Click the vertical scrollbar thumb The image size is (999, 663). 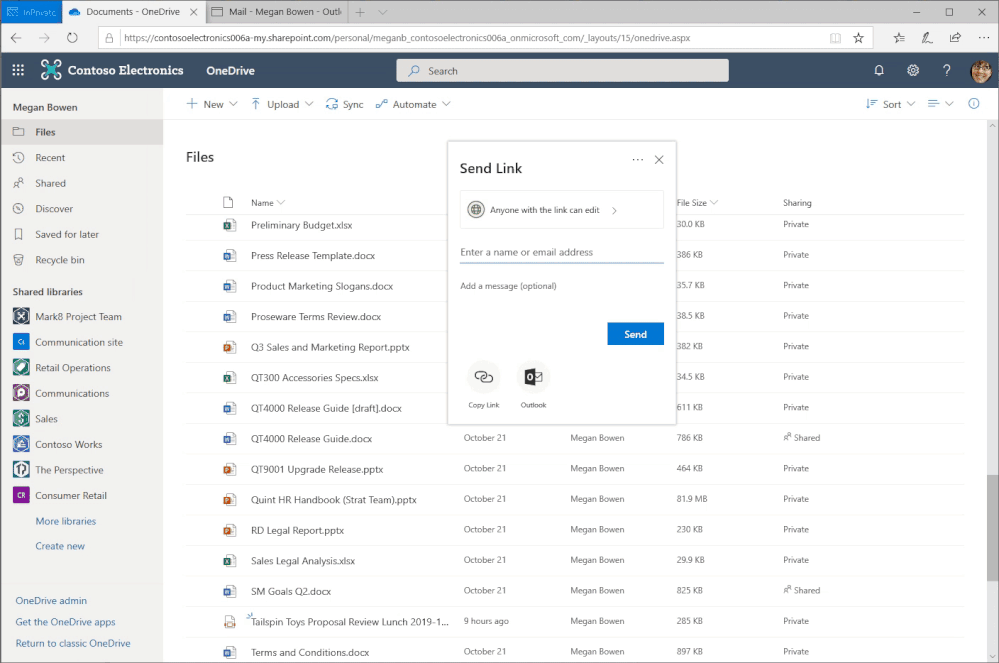tap(992, 527)
